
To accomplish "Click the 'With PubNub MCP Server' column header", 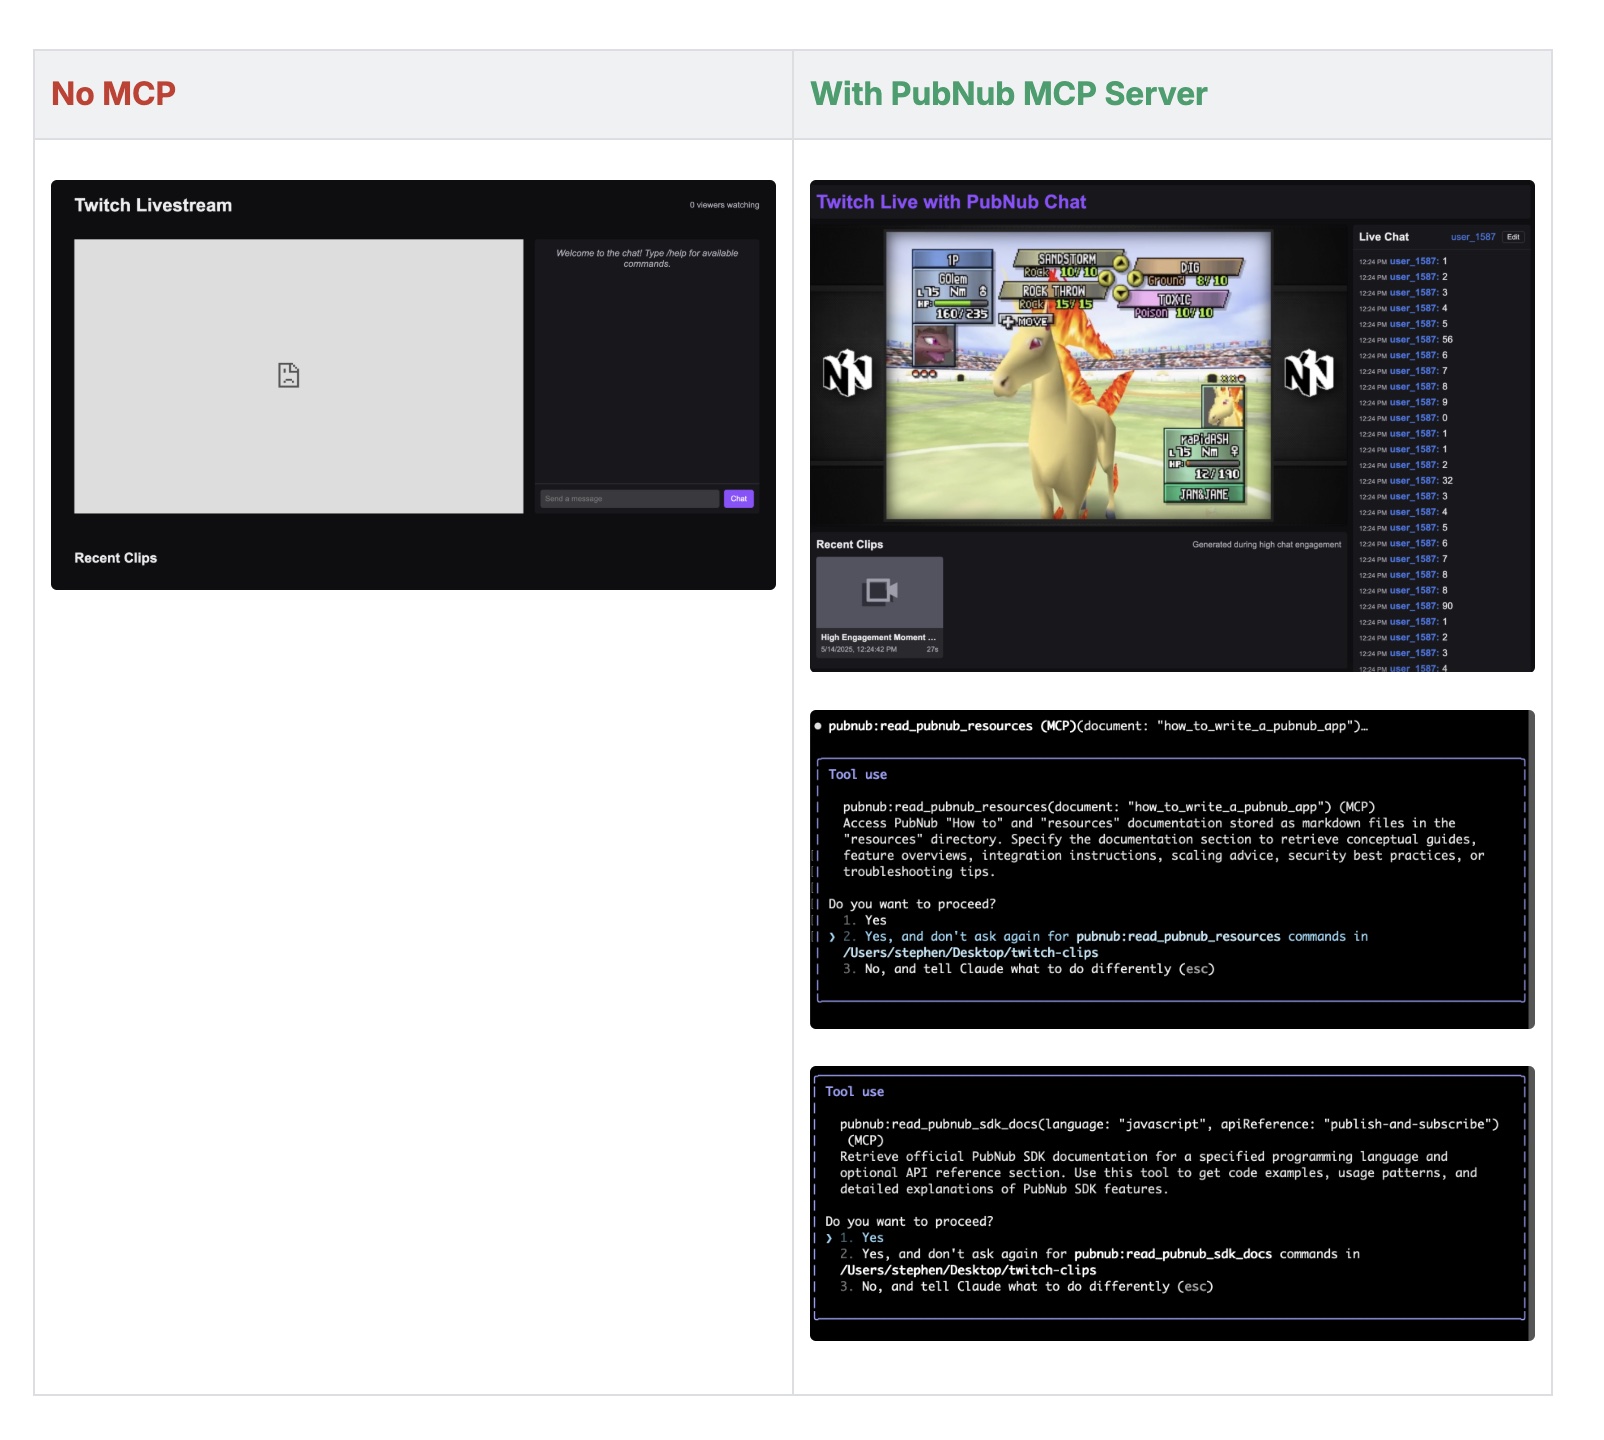I will click(1008, 94).
